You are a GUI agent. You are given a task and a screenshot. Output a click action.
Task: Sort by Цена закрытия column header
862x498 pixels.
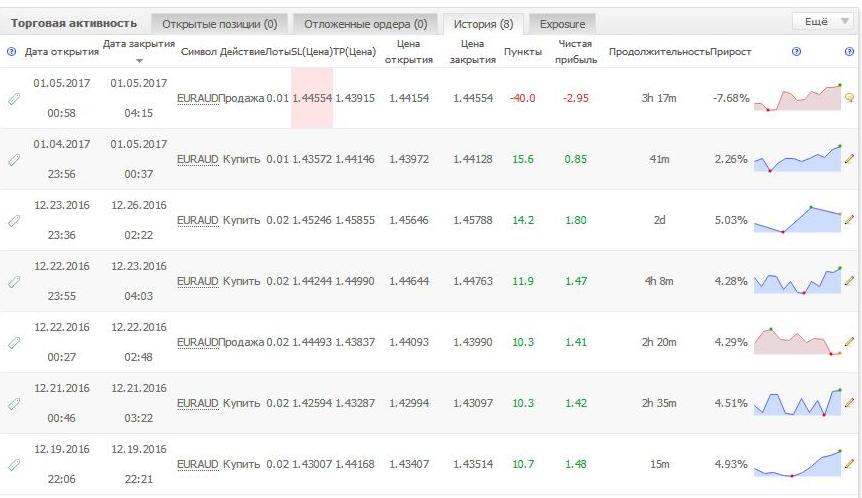(x=473, y=52)
